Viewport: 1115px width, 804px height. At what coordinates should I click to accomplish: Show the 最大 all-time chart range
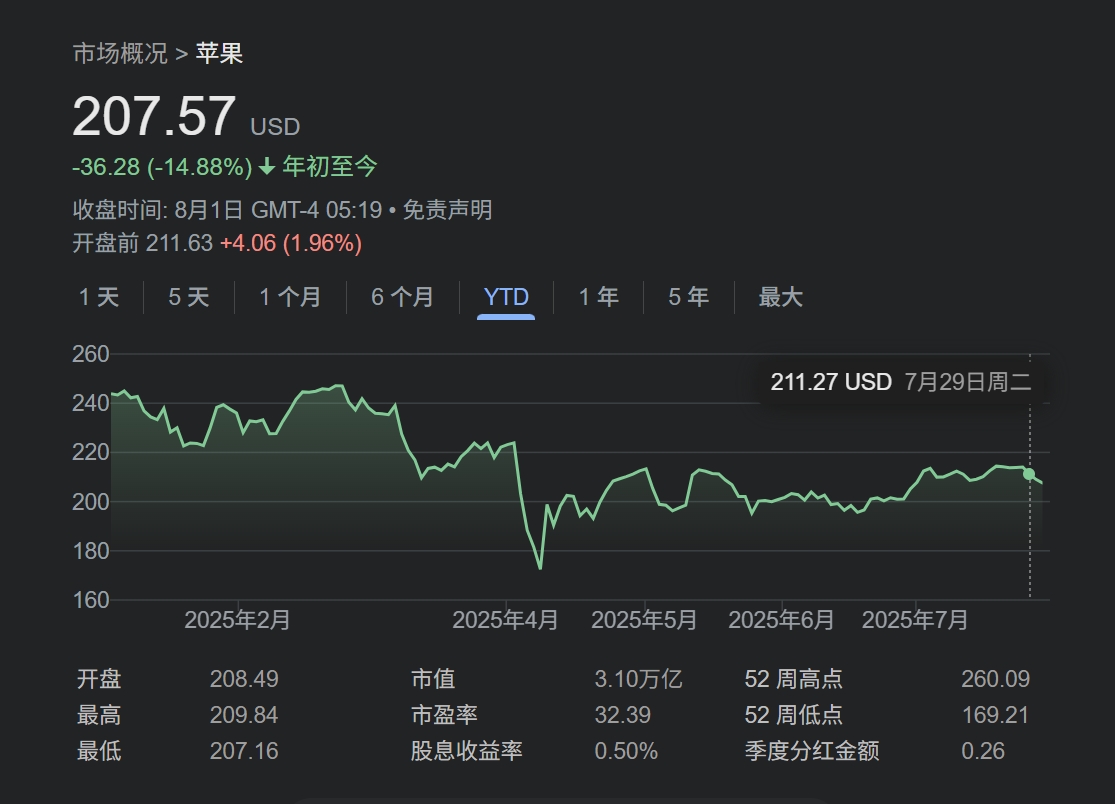click(780, 297)
